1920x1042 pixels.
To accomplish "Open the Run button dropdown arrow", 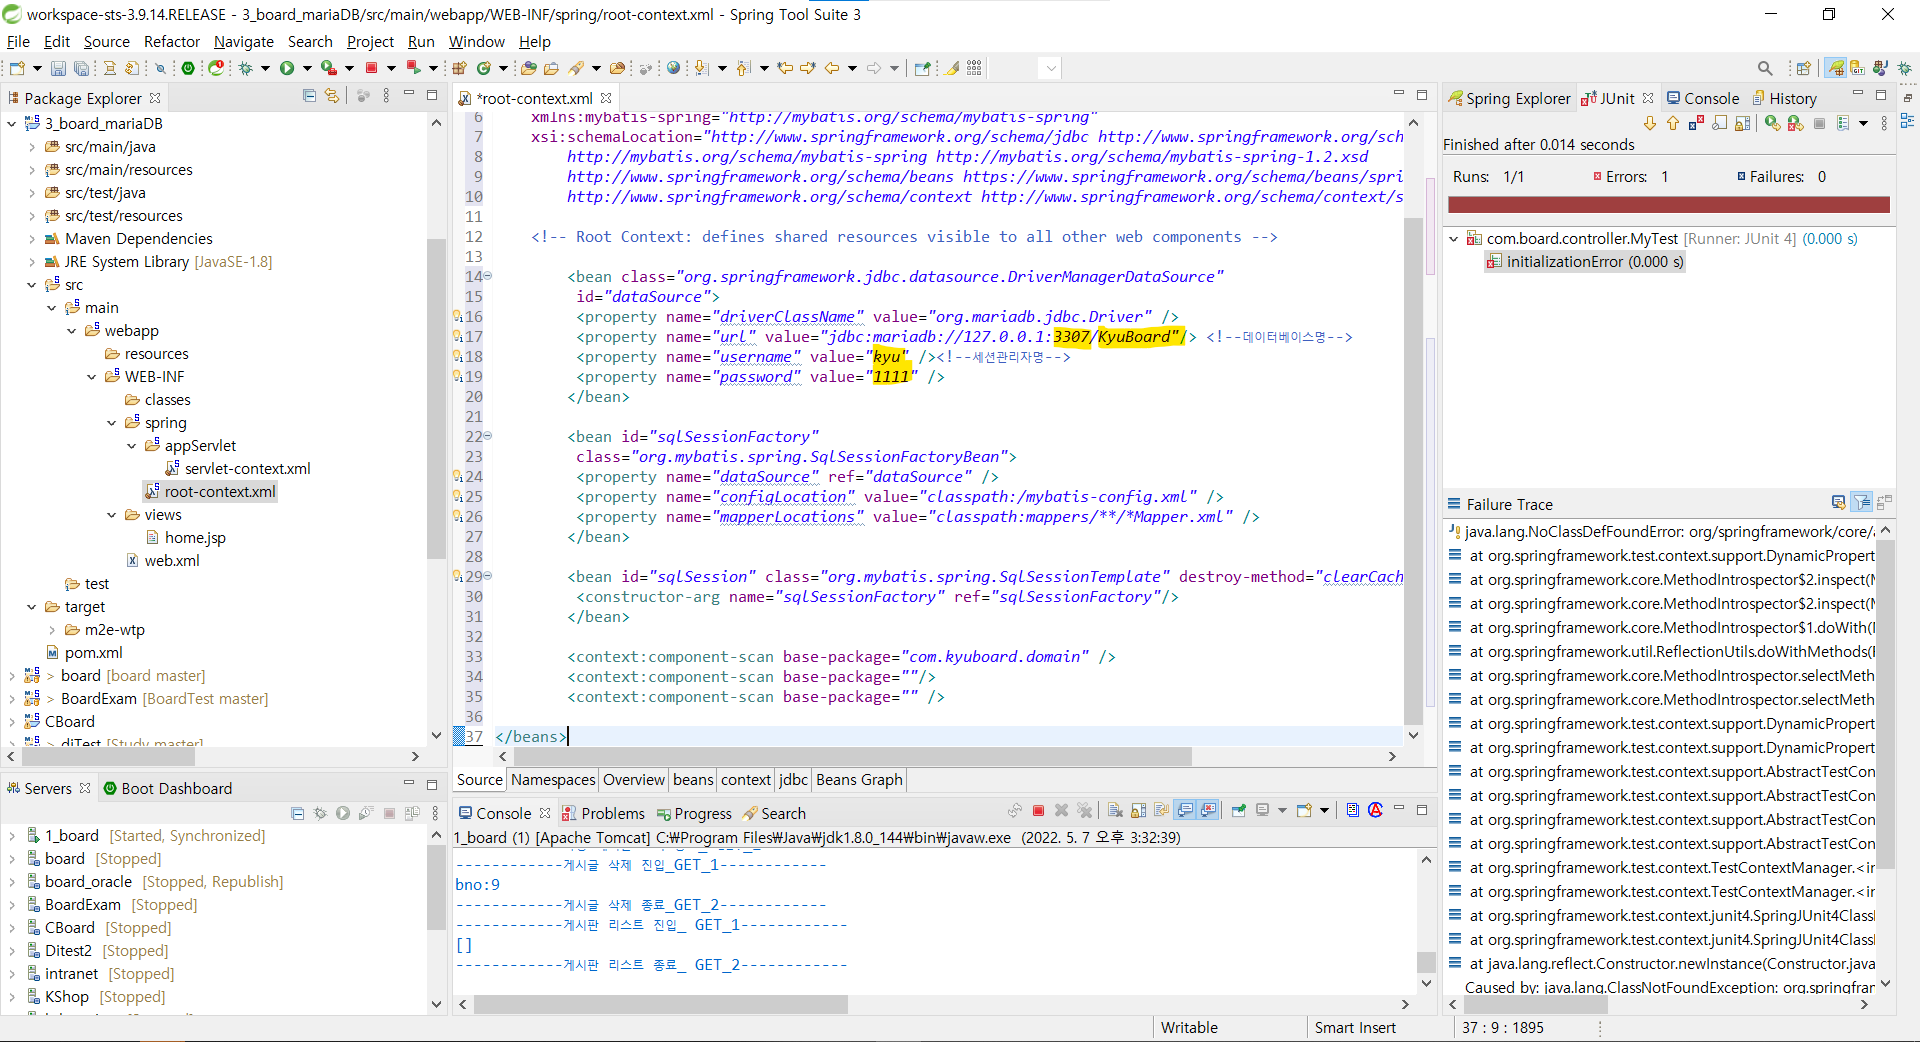I will (307, 68).
